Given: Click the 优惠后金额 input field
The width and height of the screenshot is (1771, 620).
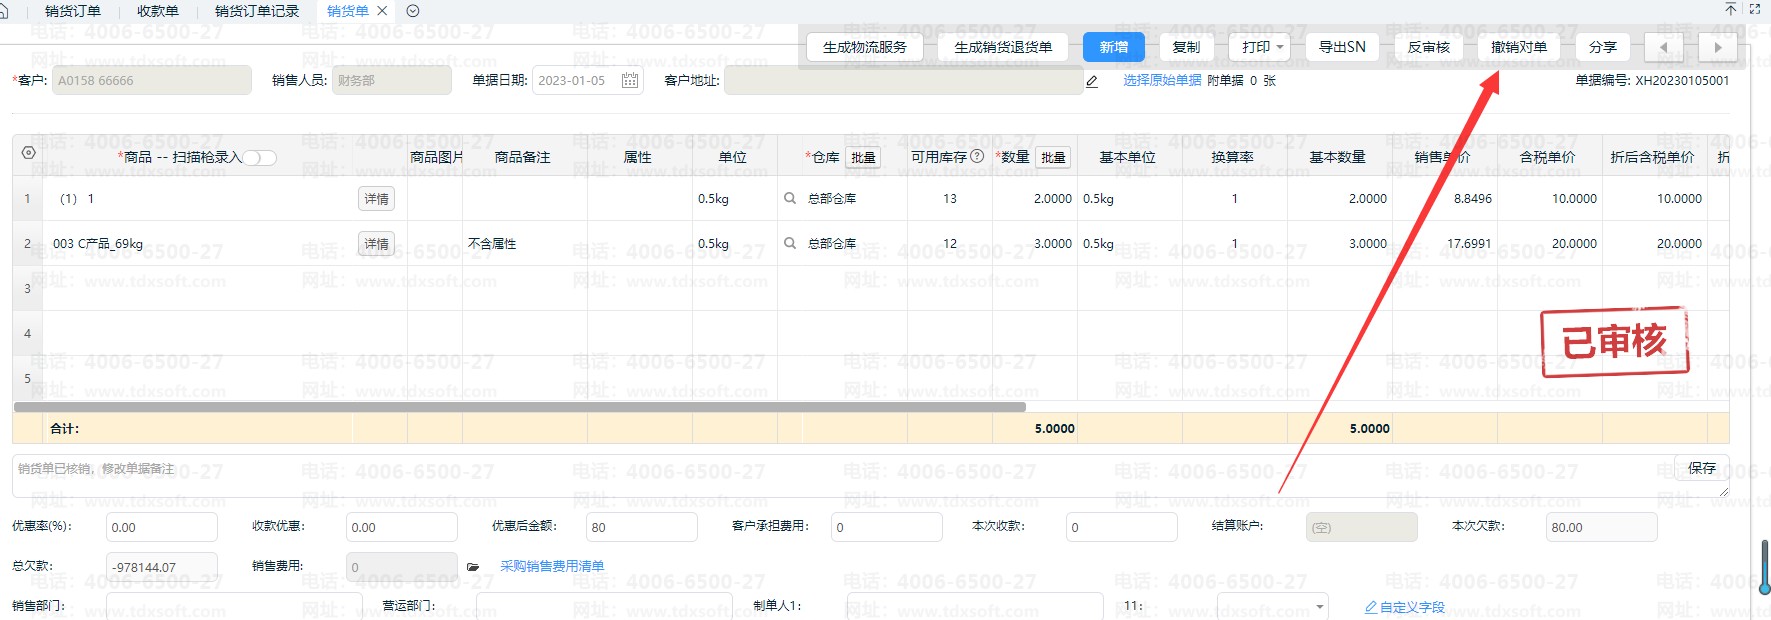Looking at the screenshot, I should pyautogui.click(x=641, y=527).
